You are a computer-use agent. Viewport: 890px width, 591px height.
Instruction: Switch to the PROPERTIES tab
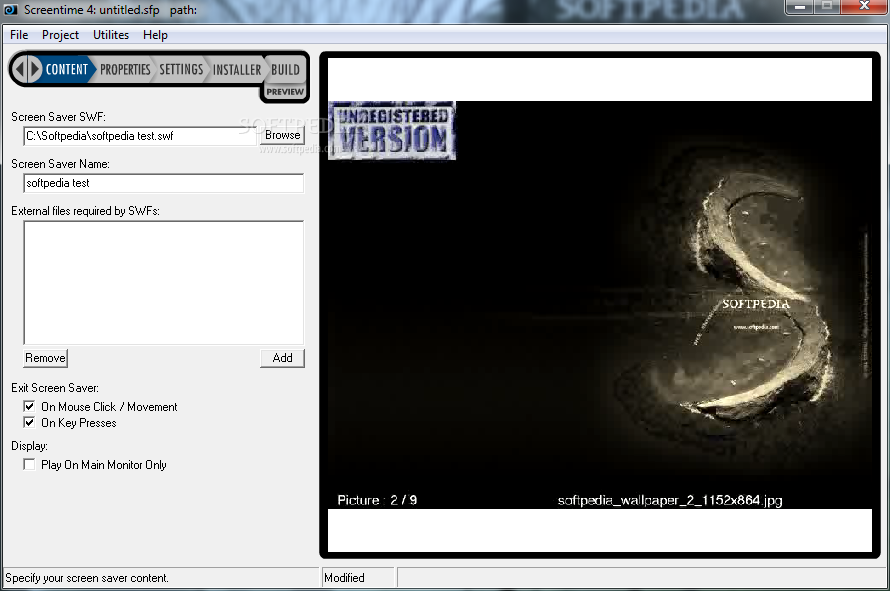click(x=125, y=69)
